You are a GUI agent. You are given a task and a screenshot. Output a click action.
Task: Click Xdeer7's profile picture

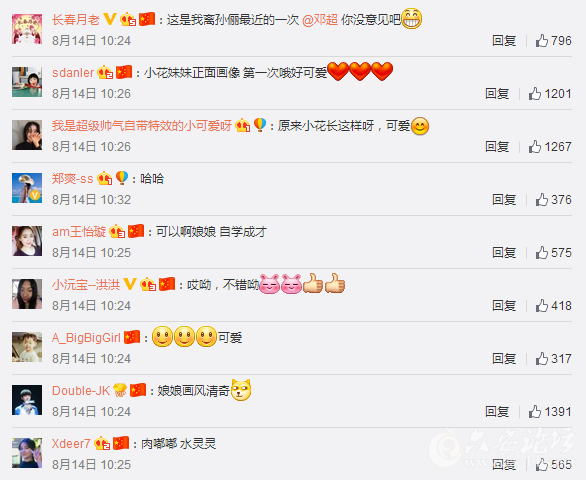coord(27,453)
